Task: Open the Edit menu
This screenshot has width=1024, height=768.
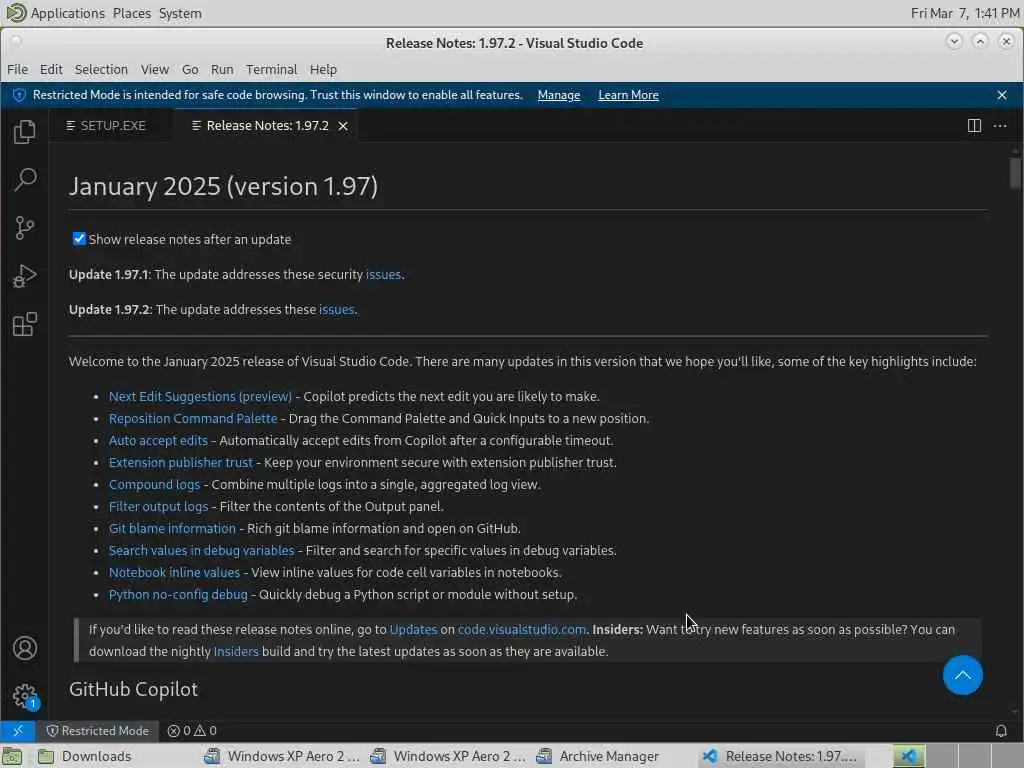Action: click(51, 69)
